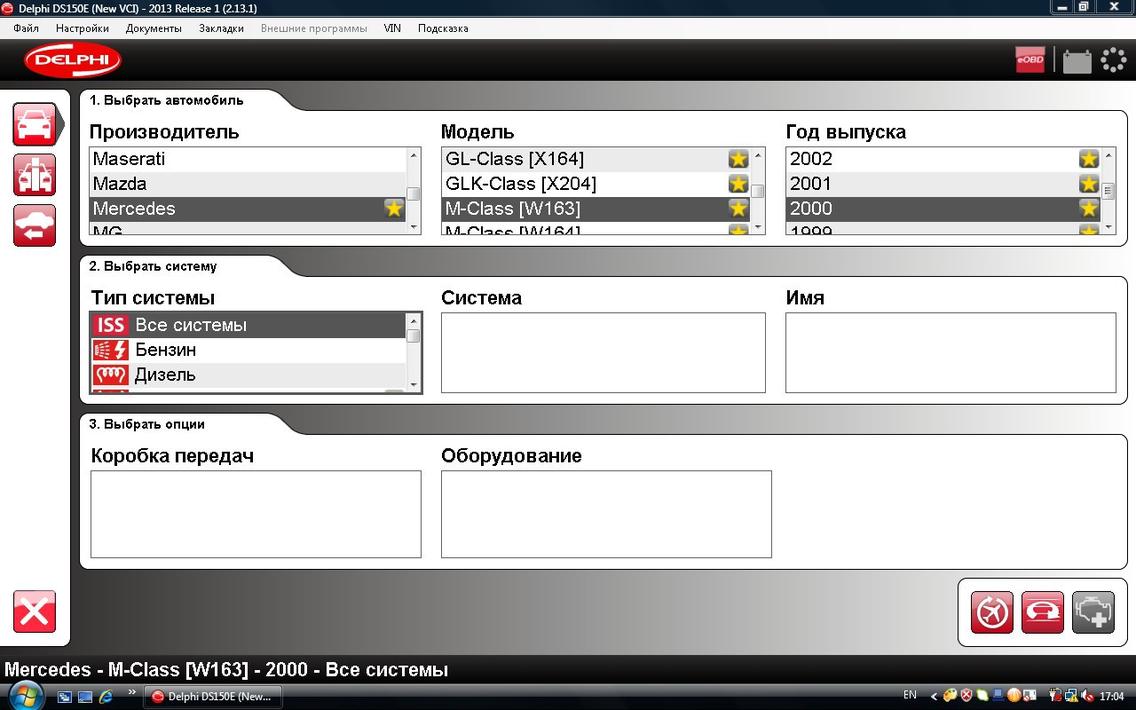Viewport: 1136px width, 710px height.
Task: Toggle the Mercedes favorite star
Action: (393, 209)
